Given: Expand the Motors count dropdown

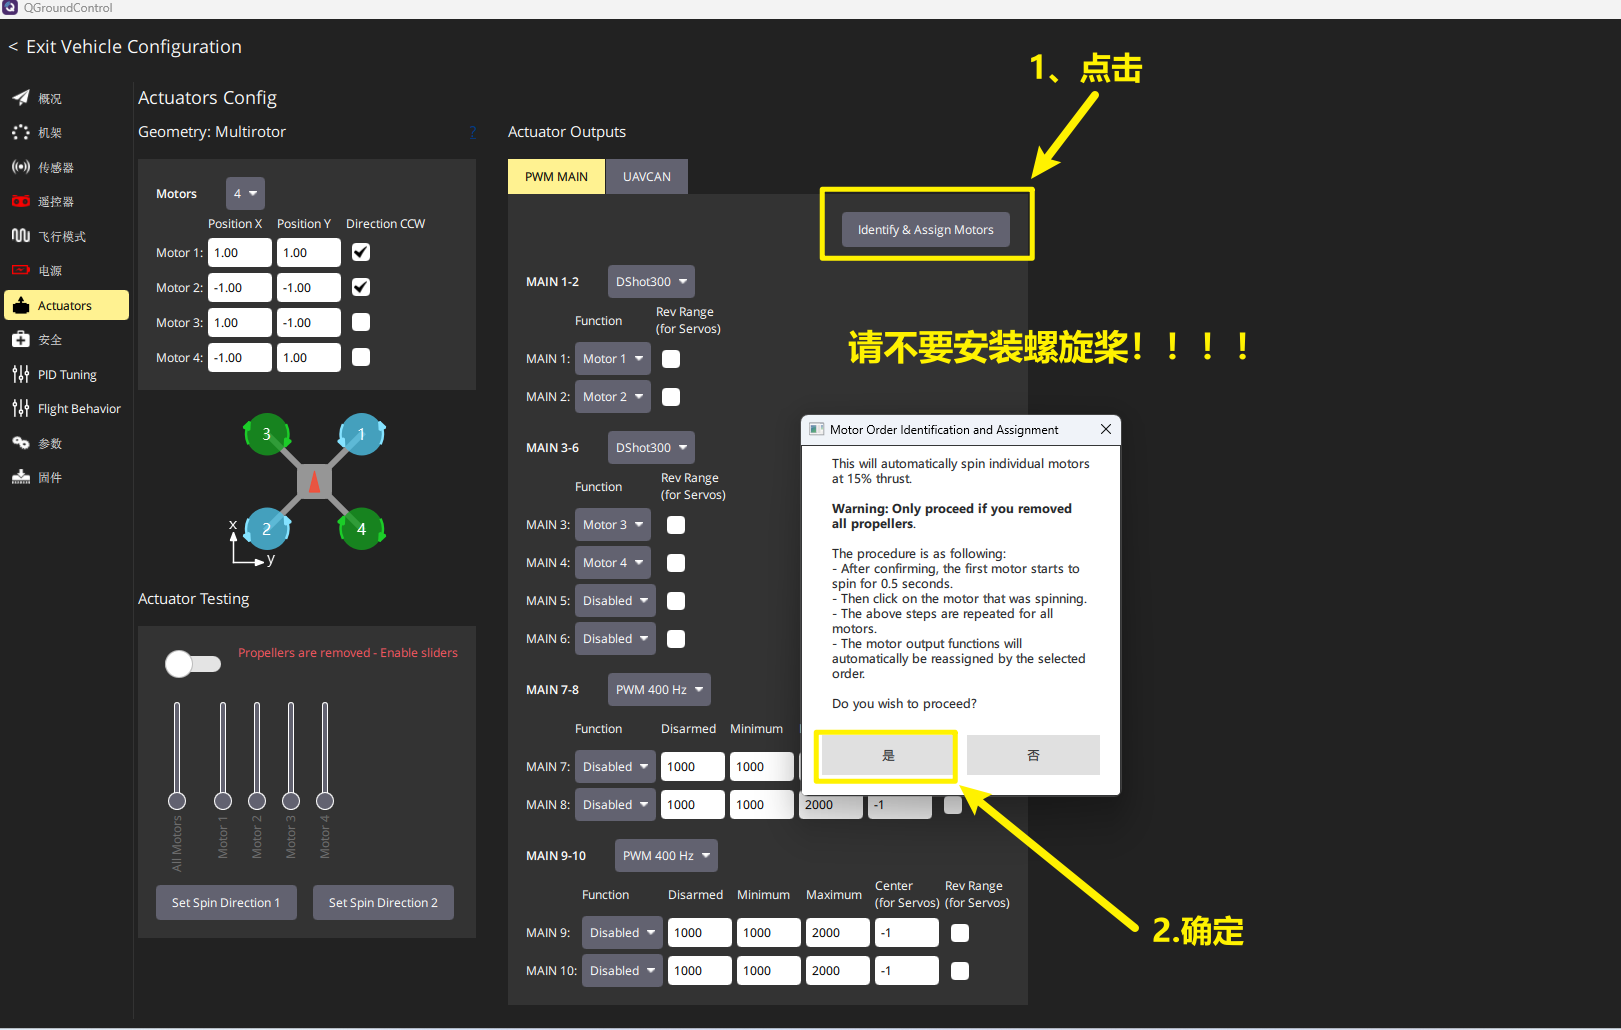Looking at the screenshot, I should tap(245, 193).
